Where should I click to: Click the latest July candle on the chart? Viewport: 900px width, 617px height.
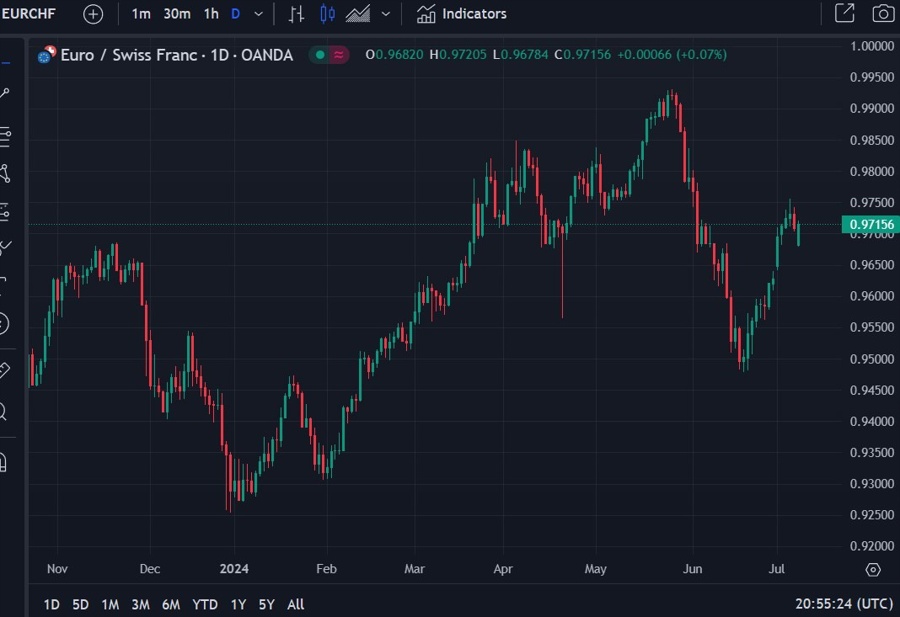pyautogui.click(x=798, y=234)
